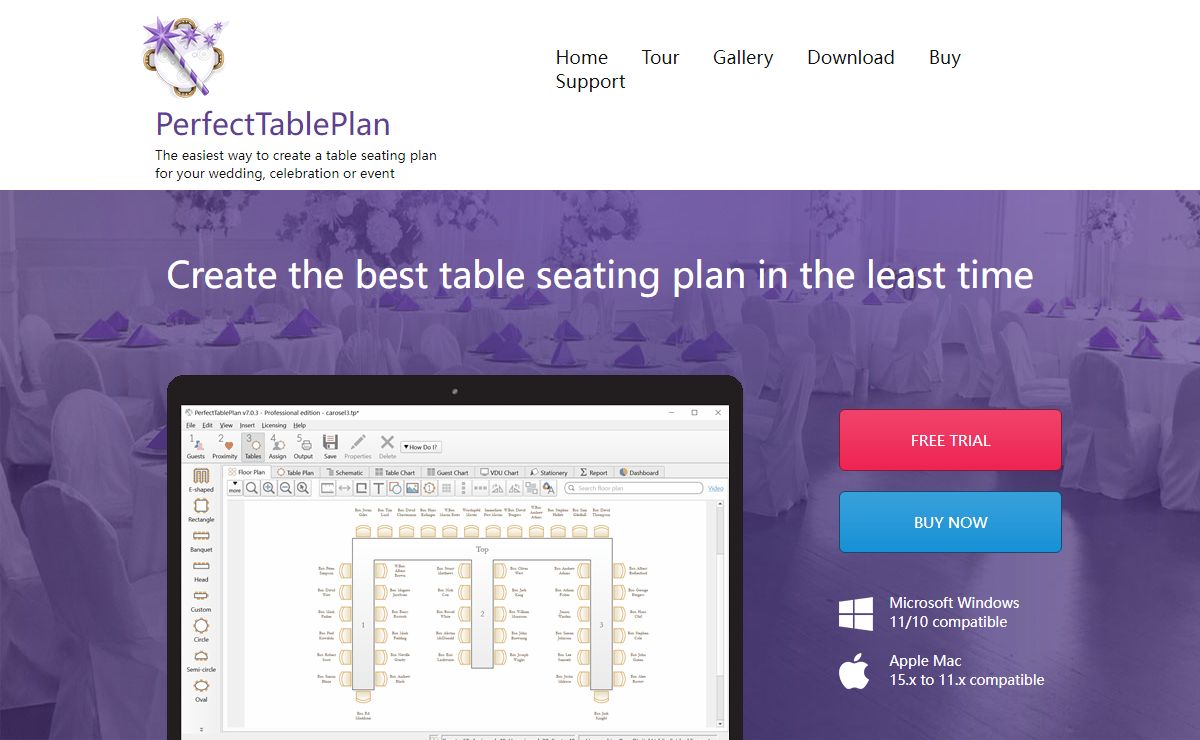The width and height of the screenshot is (1200, 740).
Task: Insert a Custom table from the sidebar
Action: 202,601
